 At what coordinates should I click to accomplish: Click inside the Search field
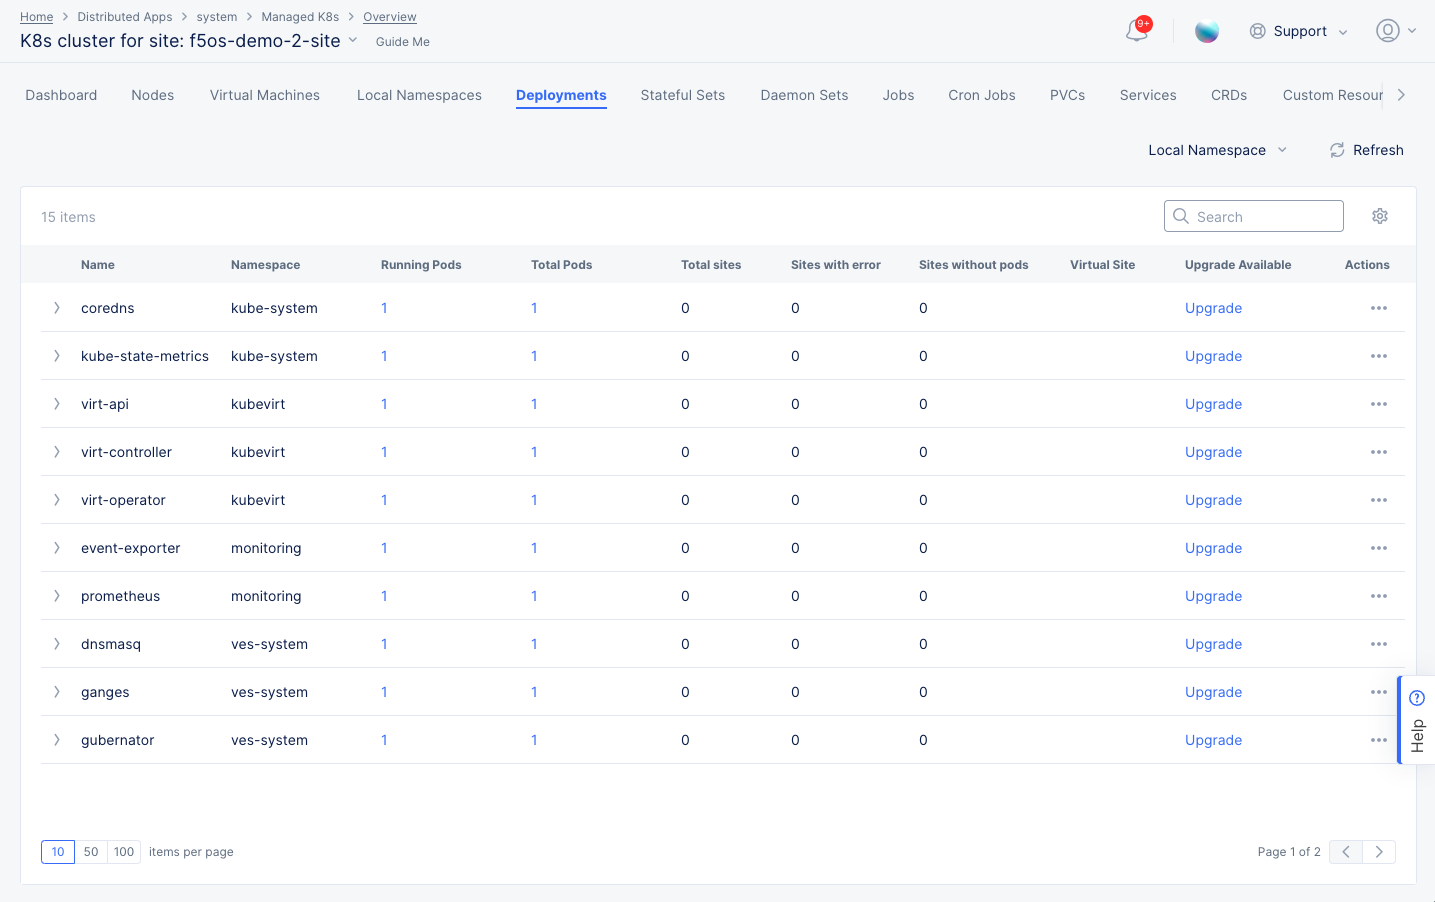coord(1253,215)
